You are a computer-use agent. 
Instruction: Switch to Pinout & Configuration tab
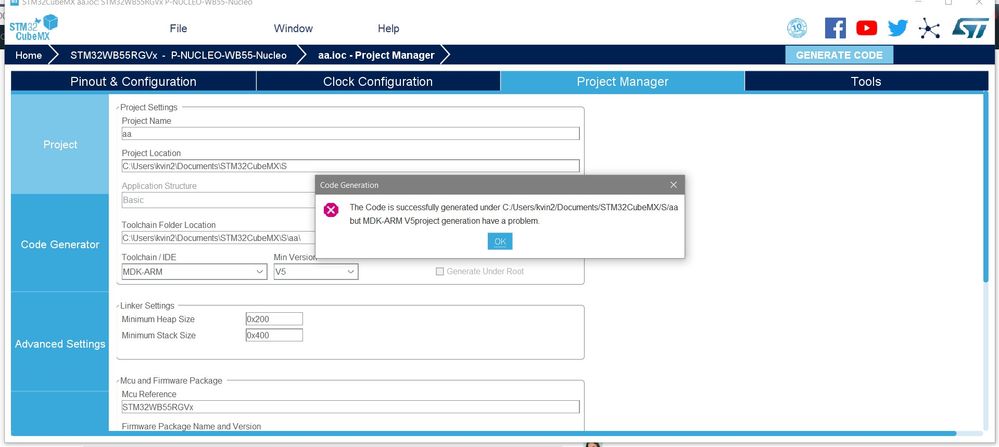pos(133,82)
